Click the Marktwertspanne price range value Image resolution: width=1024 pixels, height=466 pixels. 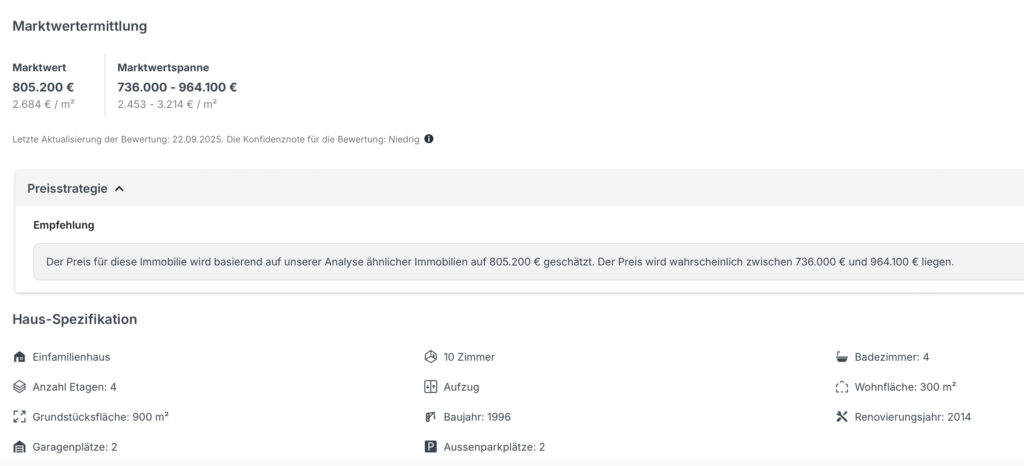177,87
